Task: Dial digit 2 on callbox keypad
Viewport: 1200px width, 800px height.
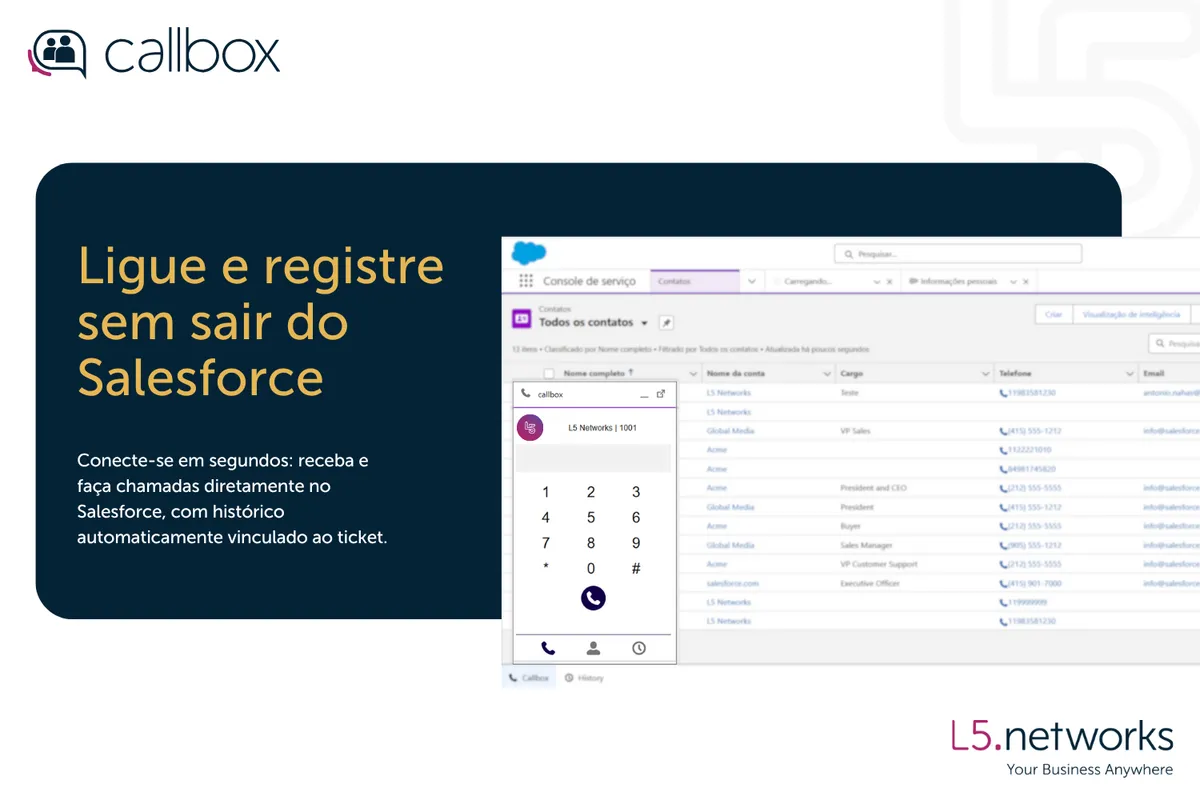Action: click(591, 492)
